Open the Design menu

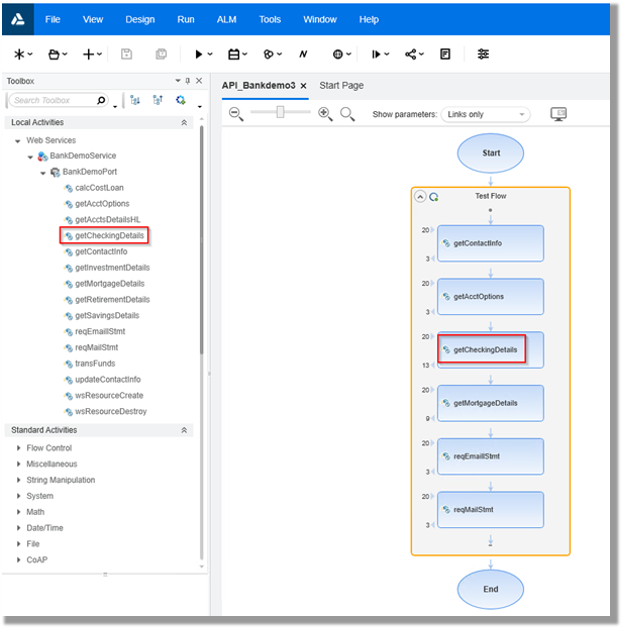click(x=140, y=19)
